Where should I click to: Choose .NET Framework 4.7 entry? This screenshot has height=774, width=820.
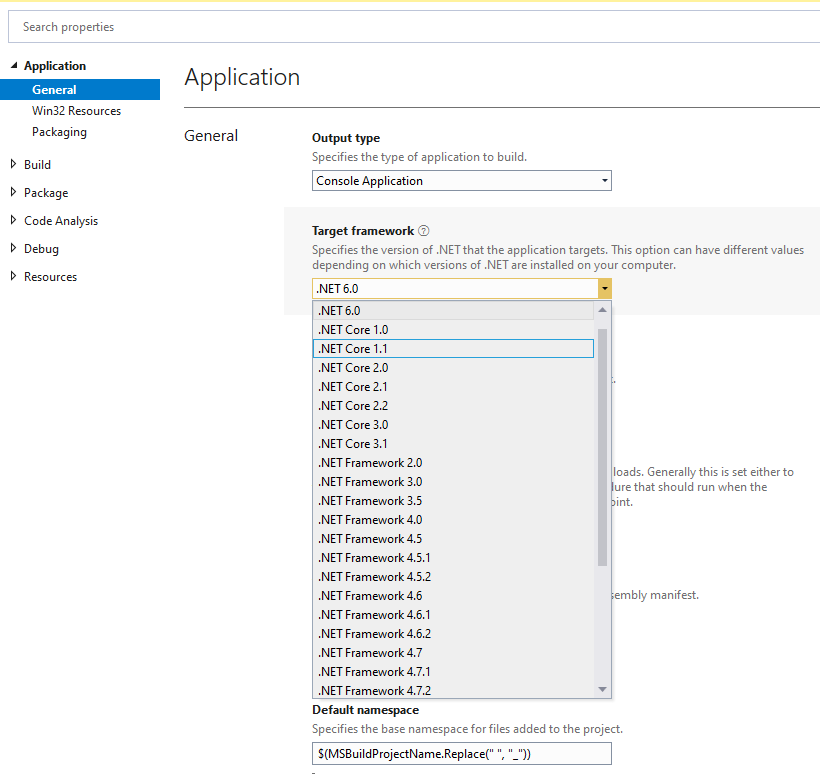pos(453,653)
